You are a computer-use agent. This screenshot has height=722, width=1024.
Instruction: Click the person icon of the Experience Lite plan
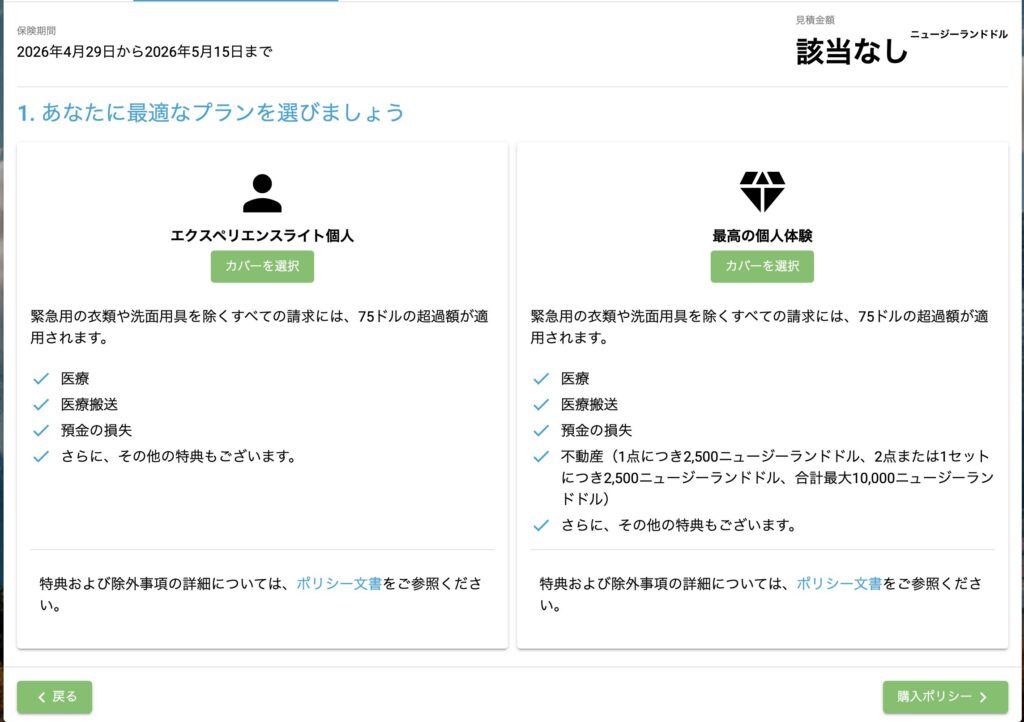coord(262,193)
